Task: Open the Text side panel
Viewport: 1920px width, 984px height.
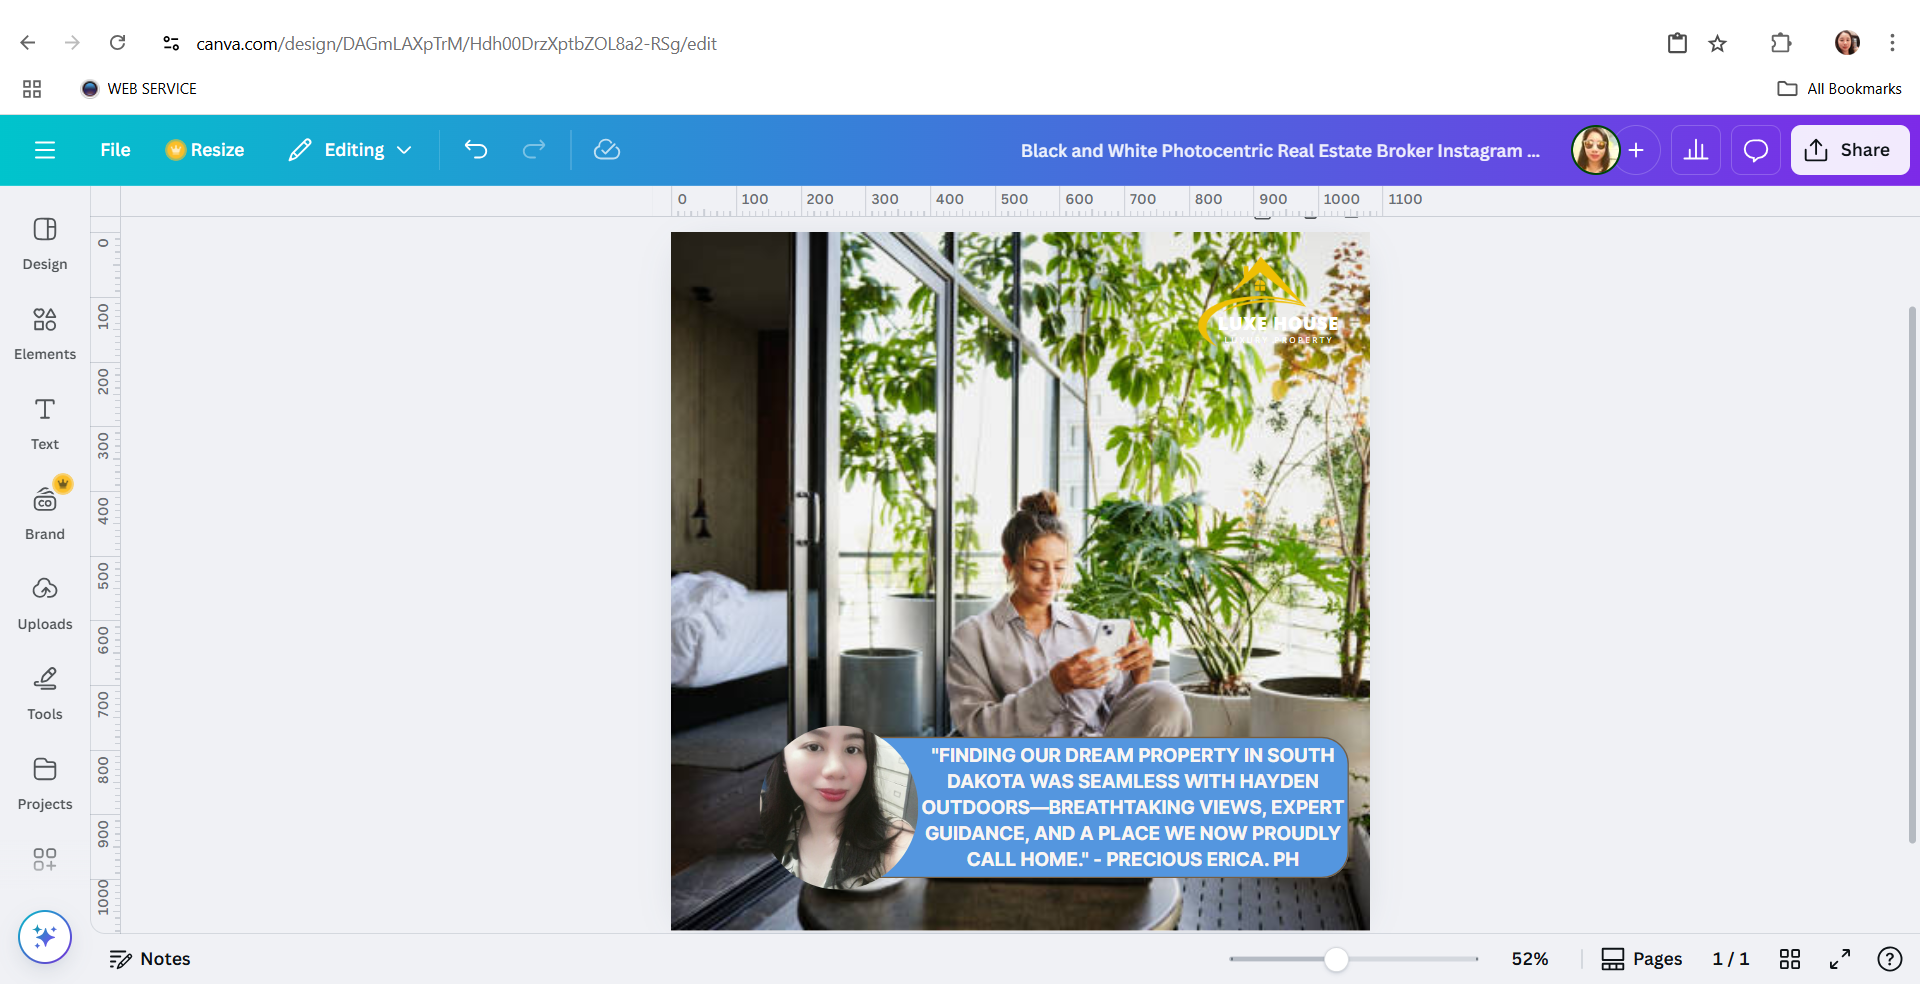Action: point(45,424)
